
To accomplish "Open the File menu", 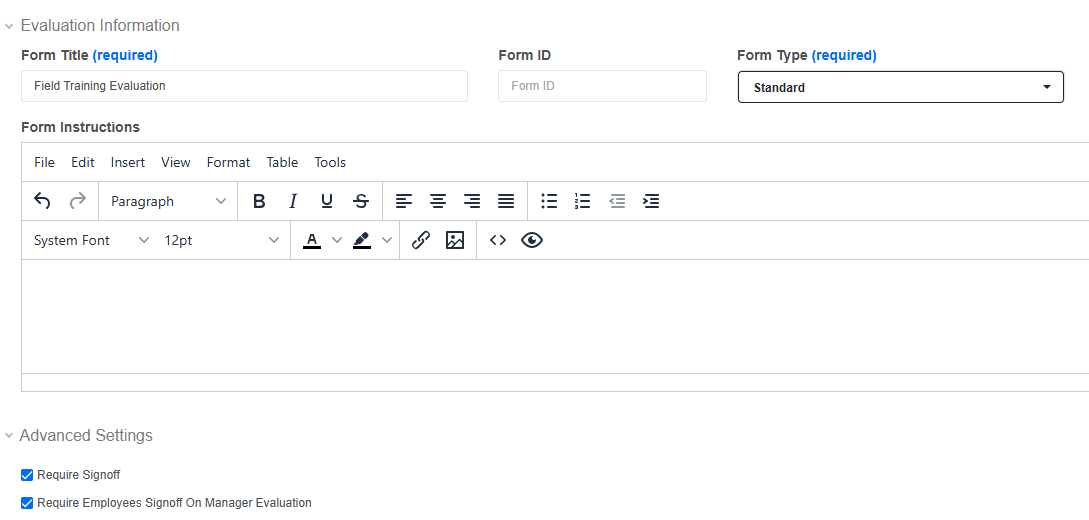I will coord(44,162).
